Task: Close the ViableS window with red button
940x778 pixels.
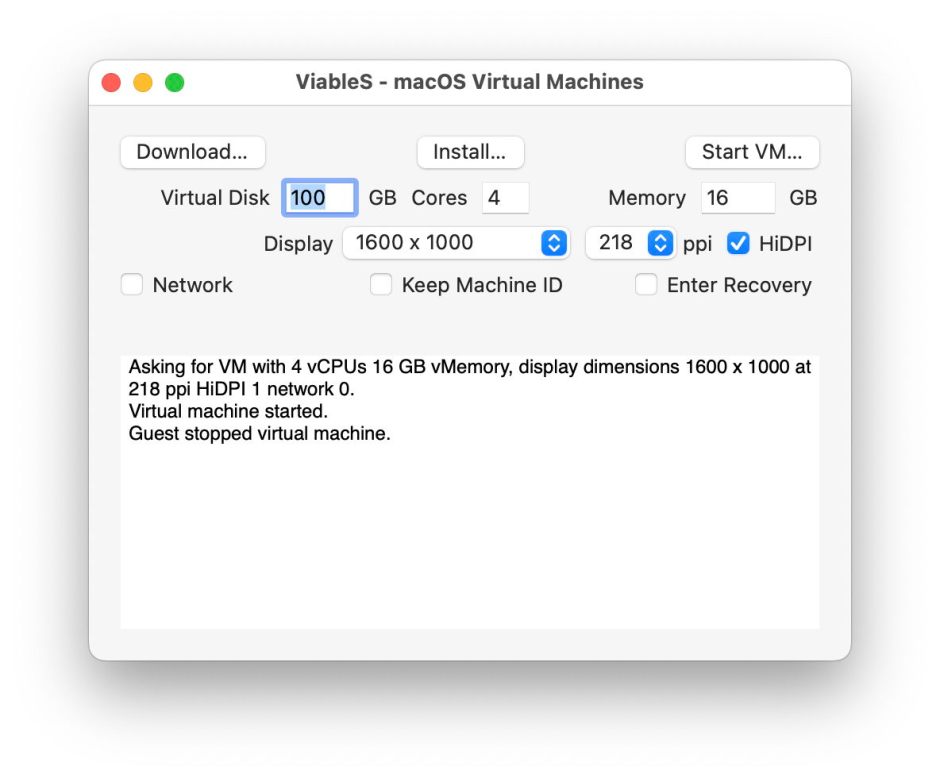Action: tap(111, 83)
